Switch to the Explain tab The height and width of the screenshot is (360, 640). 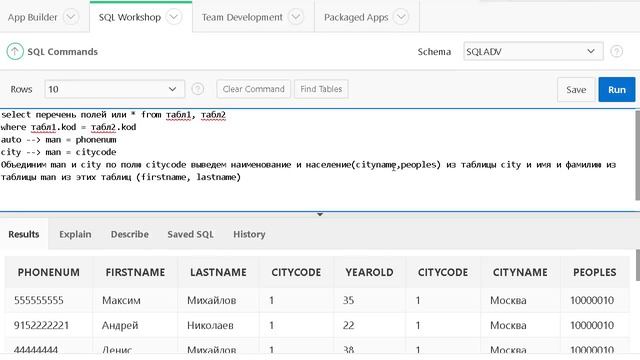click(x=75, y=234)
